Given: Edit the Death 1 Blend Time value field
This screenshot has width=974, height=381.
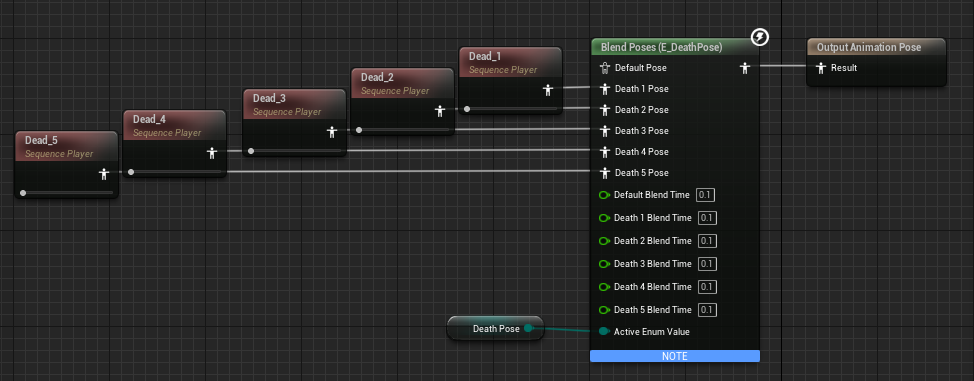Looking at the screenshot, I should click(x=707, y=218).
